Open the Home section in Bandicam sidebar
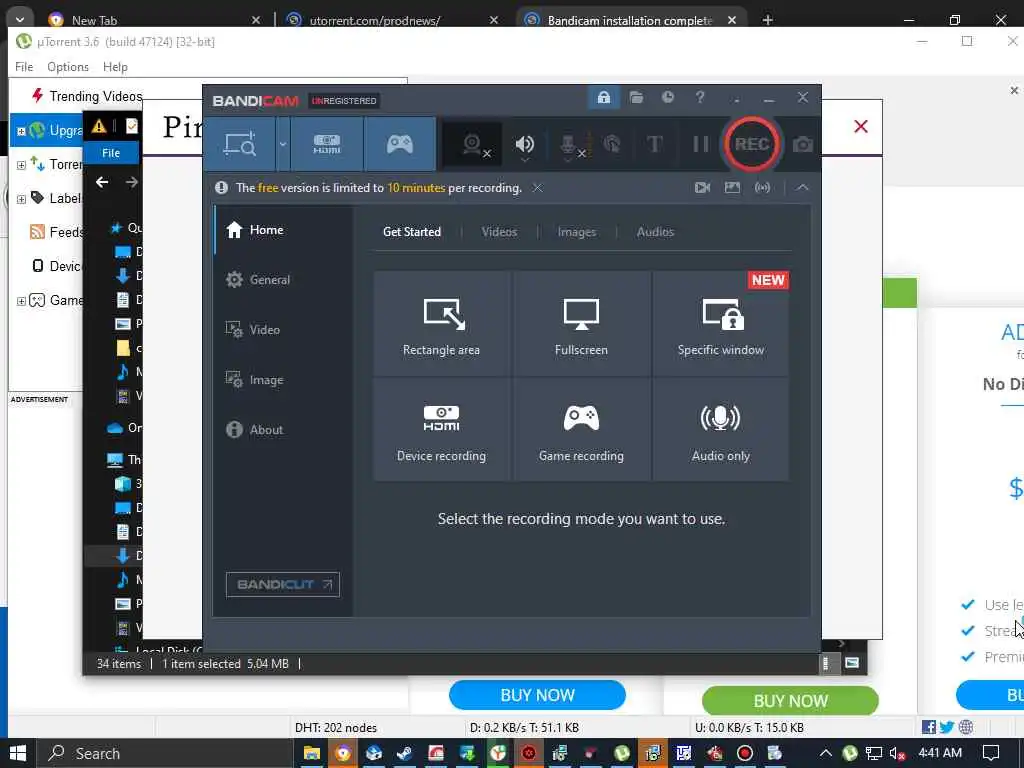The height and width of the screenshot is (768, 1024). pos(283,230)
